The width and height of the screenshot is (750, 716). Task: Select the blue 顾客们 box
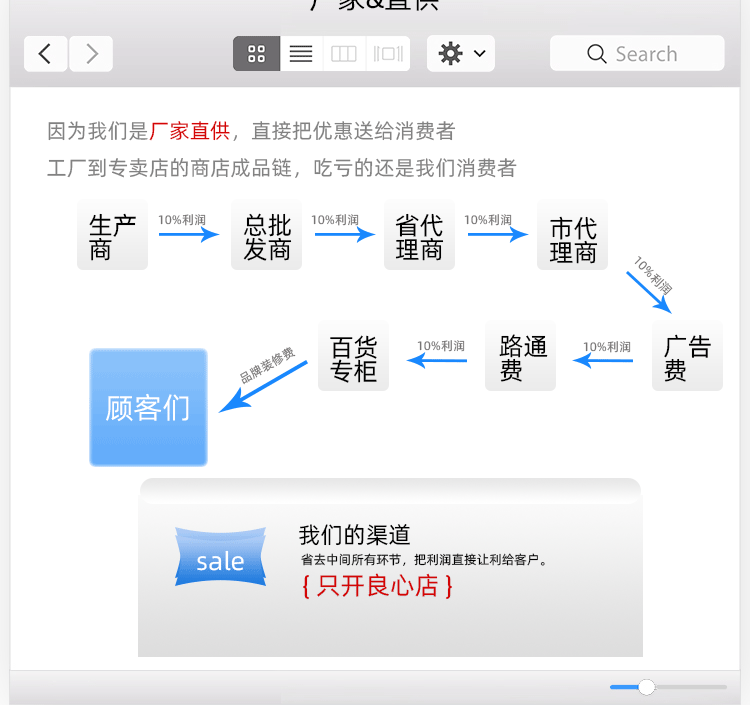pos(148,407)
